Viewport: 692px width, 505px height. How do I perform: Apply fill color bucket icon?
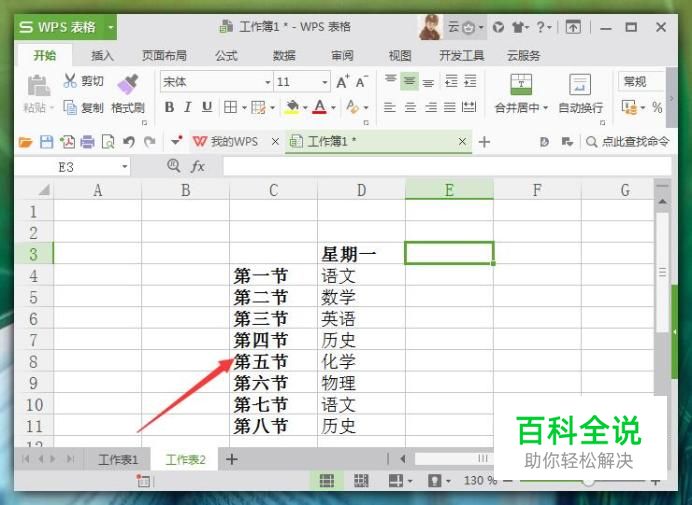pyautogui.click(x=292, y=107)
